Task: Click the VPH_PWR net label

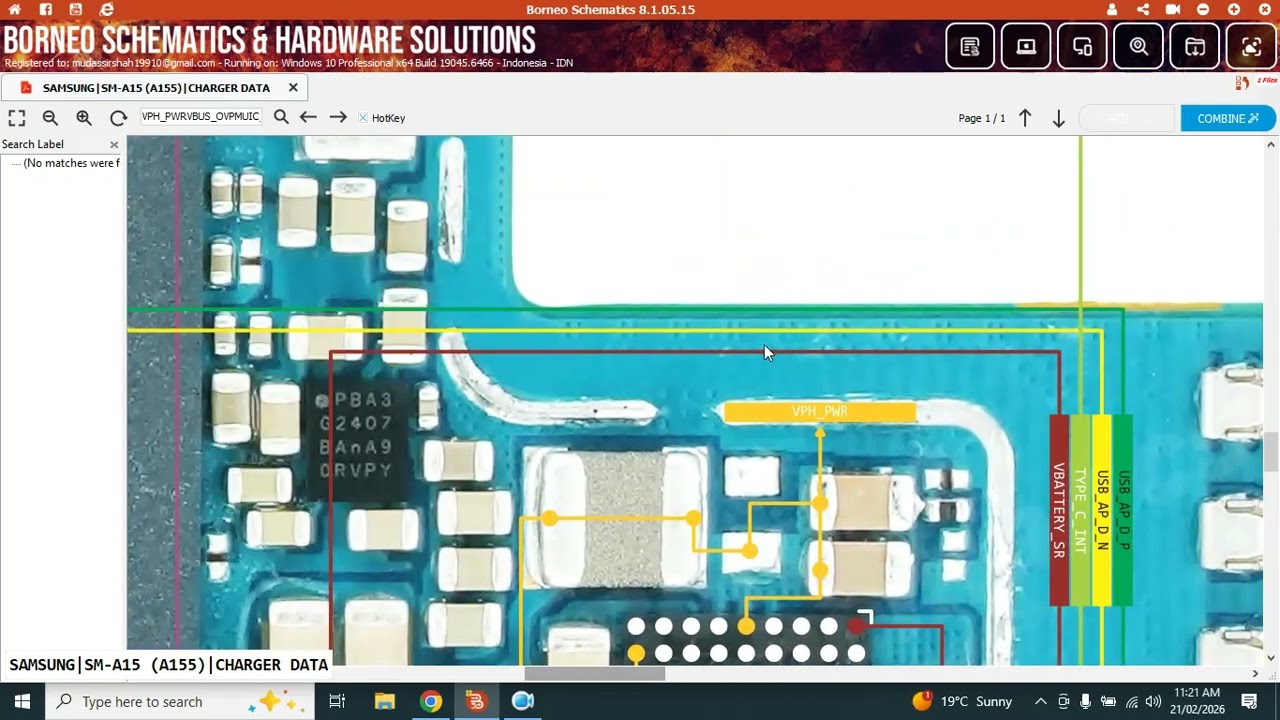Action: click(820, 412)
